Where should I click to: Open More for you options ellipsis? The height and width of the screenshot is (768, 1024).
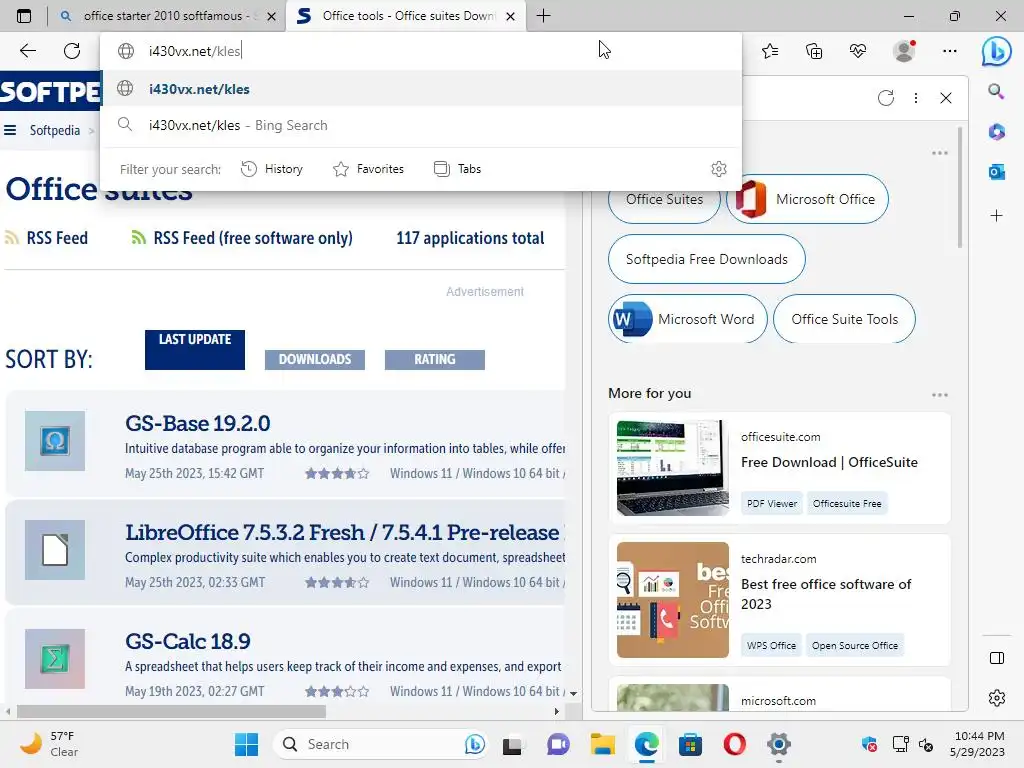(940, 395)
